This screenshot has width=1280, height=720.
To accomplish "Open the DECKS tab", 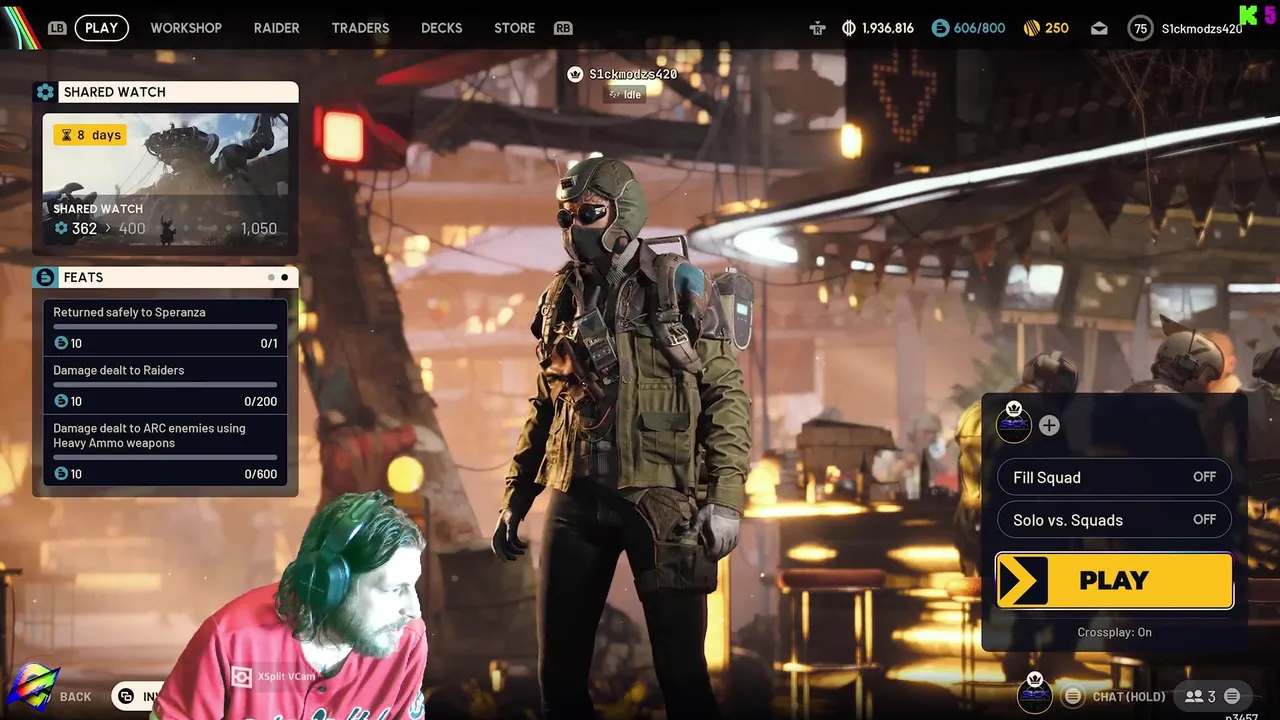I will [441, 28].
